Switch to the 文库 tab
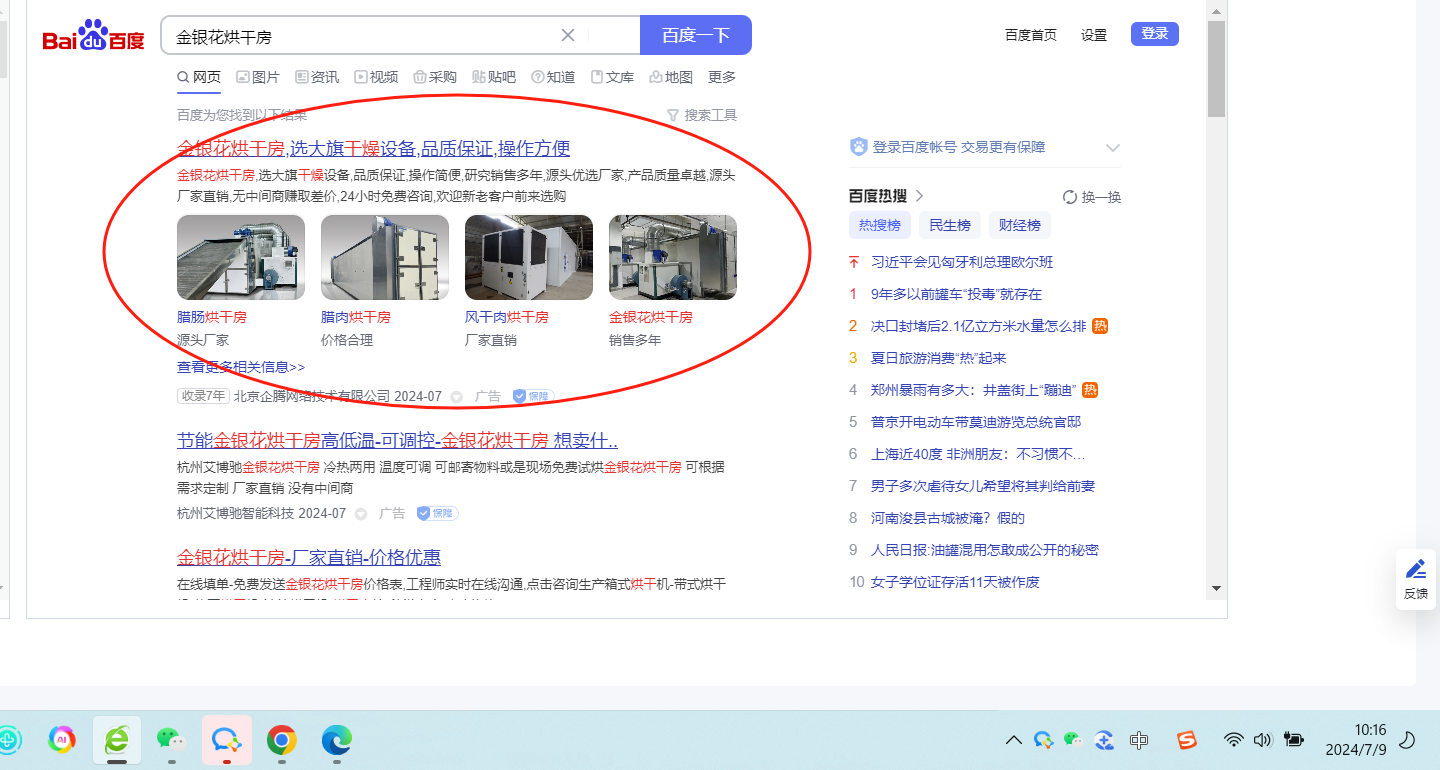Screen dimensions: 1440x770 tap(612, 77)
